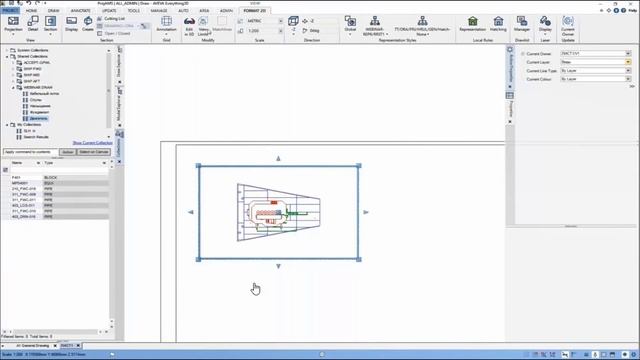Click the View Limits tool
The image size is (640, 360).
click(203, 26)
